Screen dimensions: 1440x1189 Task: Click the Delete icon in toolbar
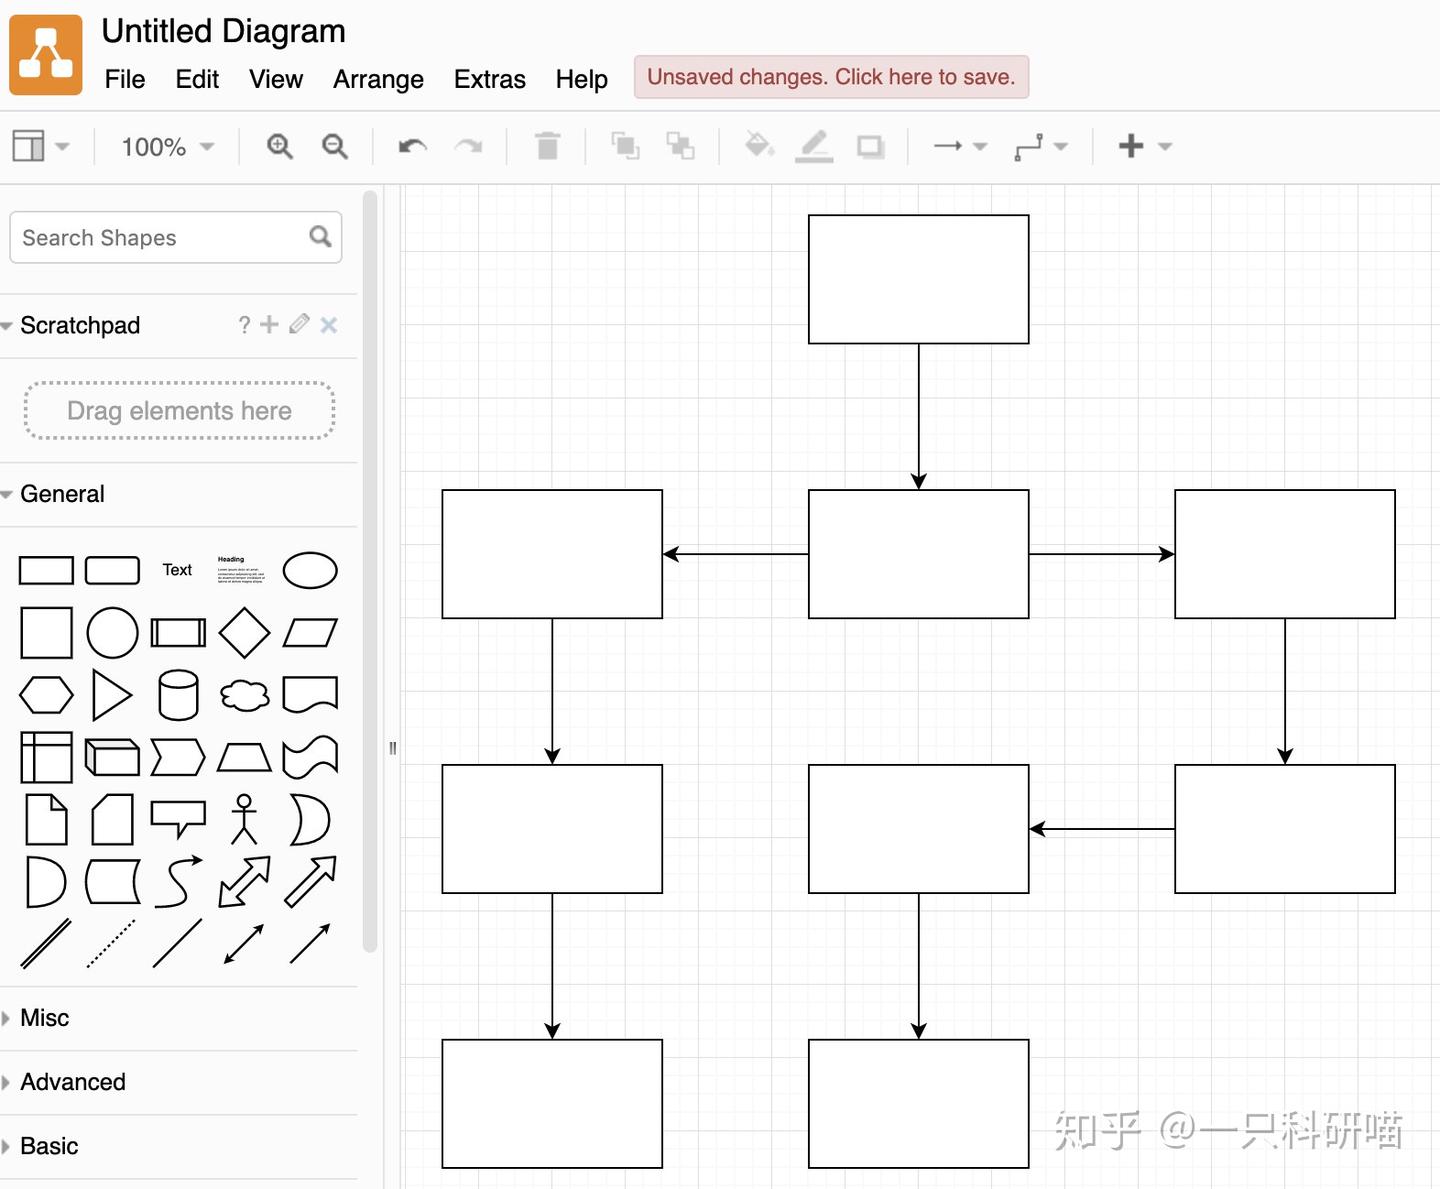tap(547, 146)
